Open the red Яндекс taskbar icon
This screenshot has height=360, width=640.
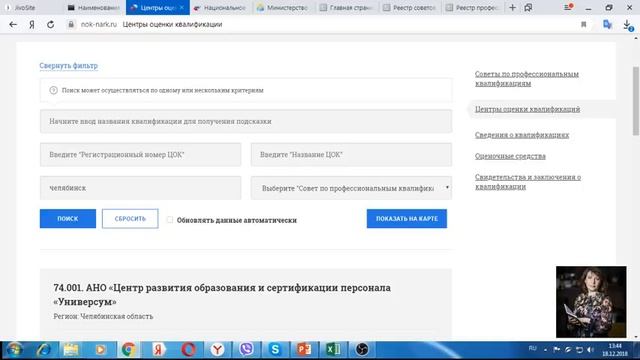158,349
